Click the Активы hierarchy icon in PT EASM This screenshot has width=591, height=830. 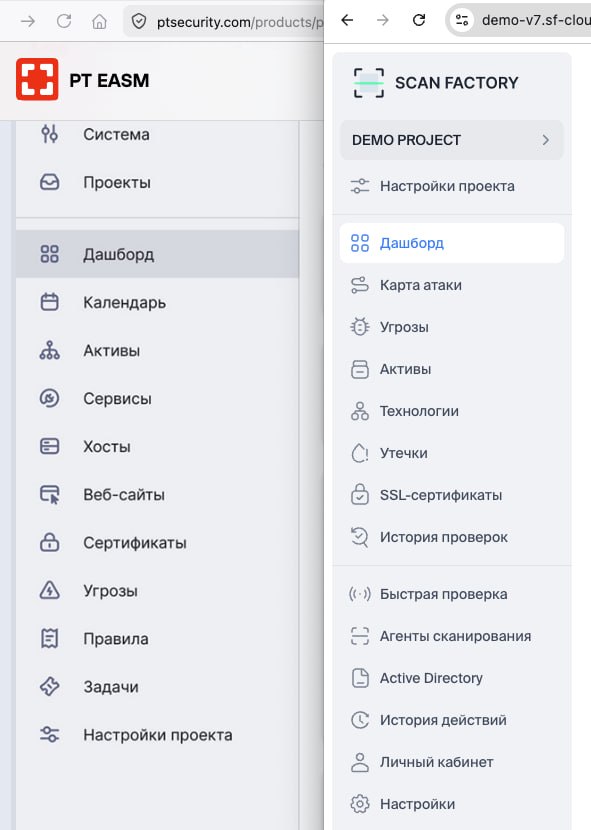pyautogui.click(x=50, y=350)
